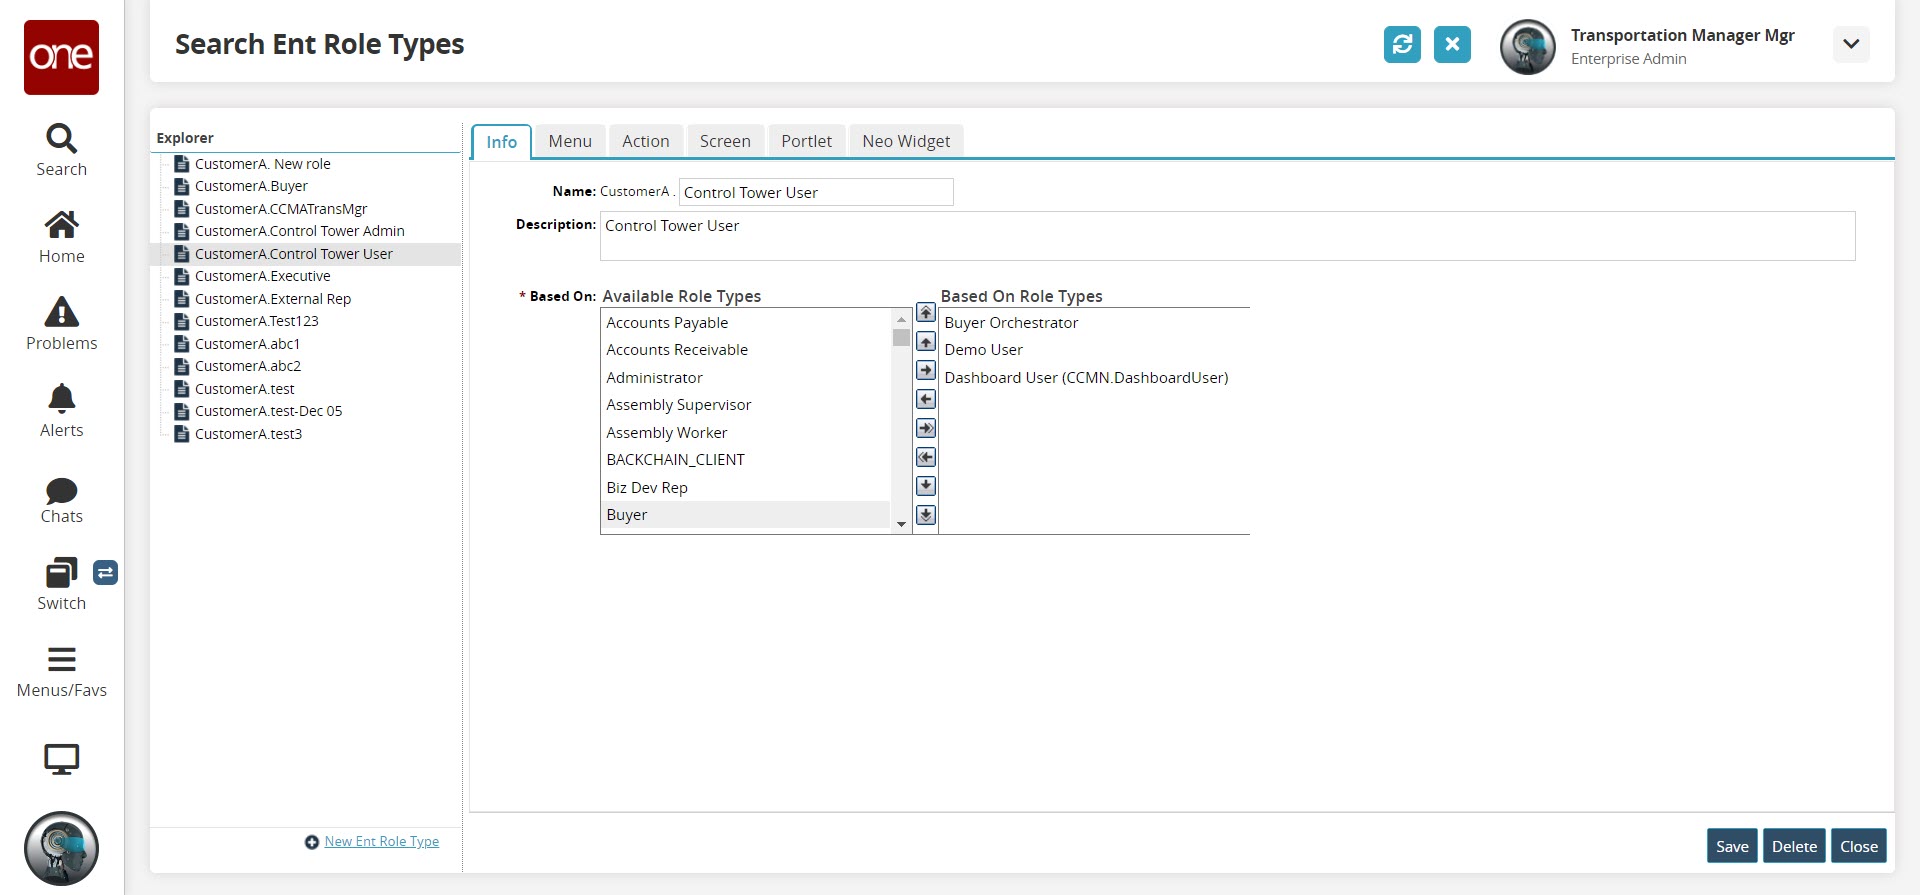Select CustomerA.Executive in Explorer tree
Screen dimensions: 1920x895
(x=262, y=276)
